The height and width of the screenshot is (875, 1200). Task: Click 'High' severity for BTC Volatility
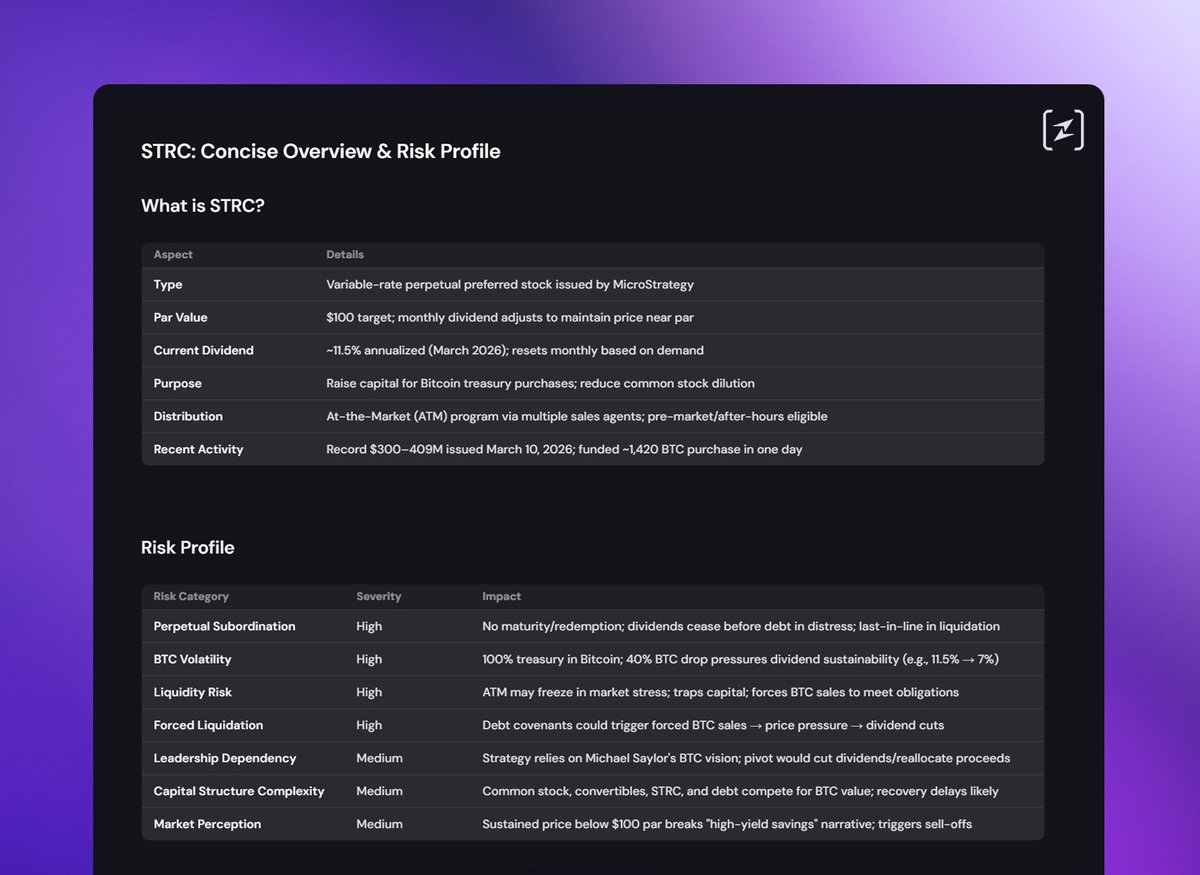point(369,660)
